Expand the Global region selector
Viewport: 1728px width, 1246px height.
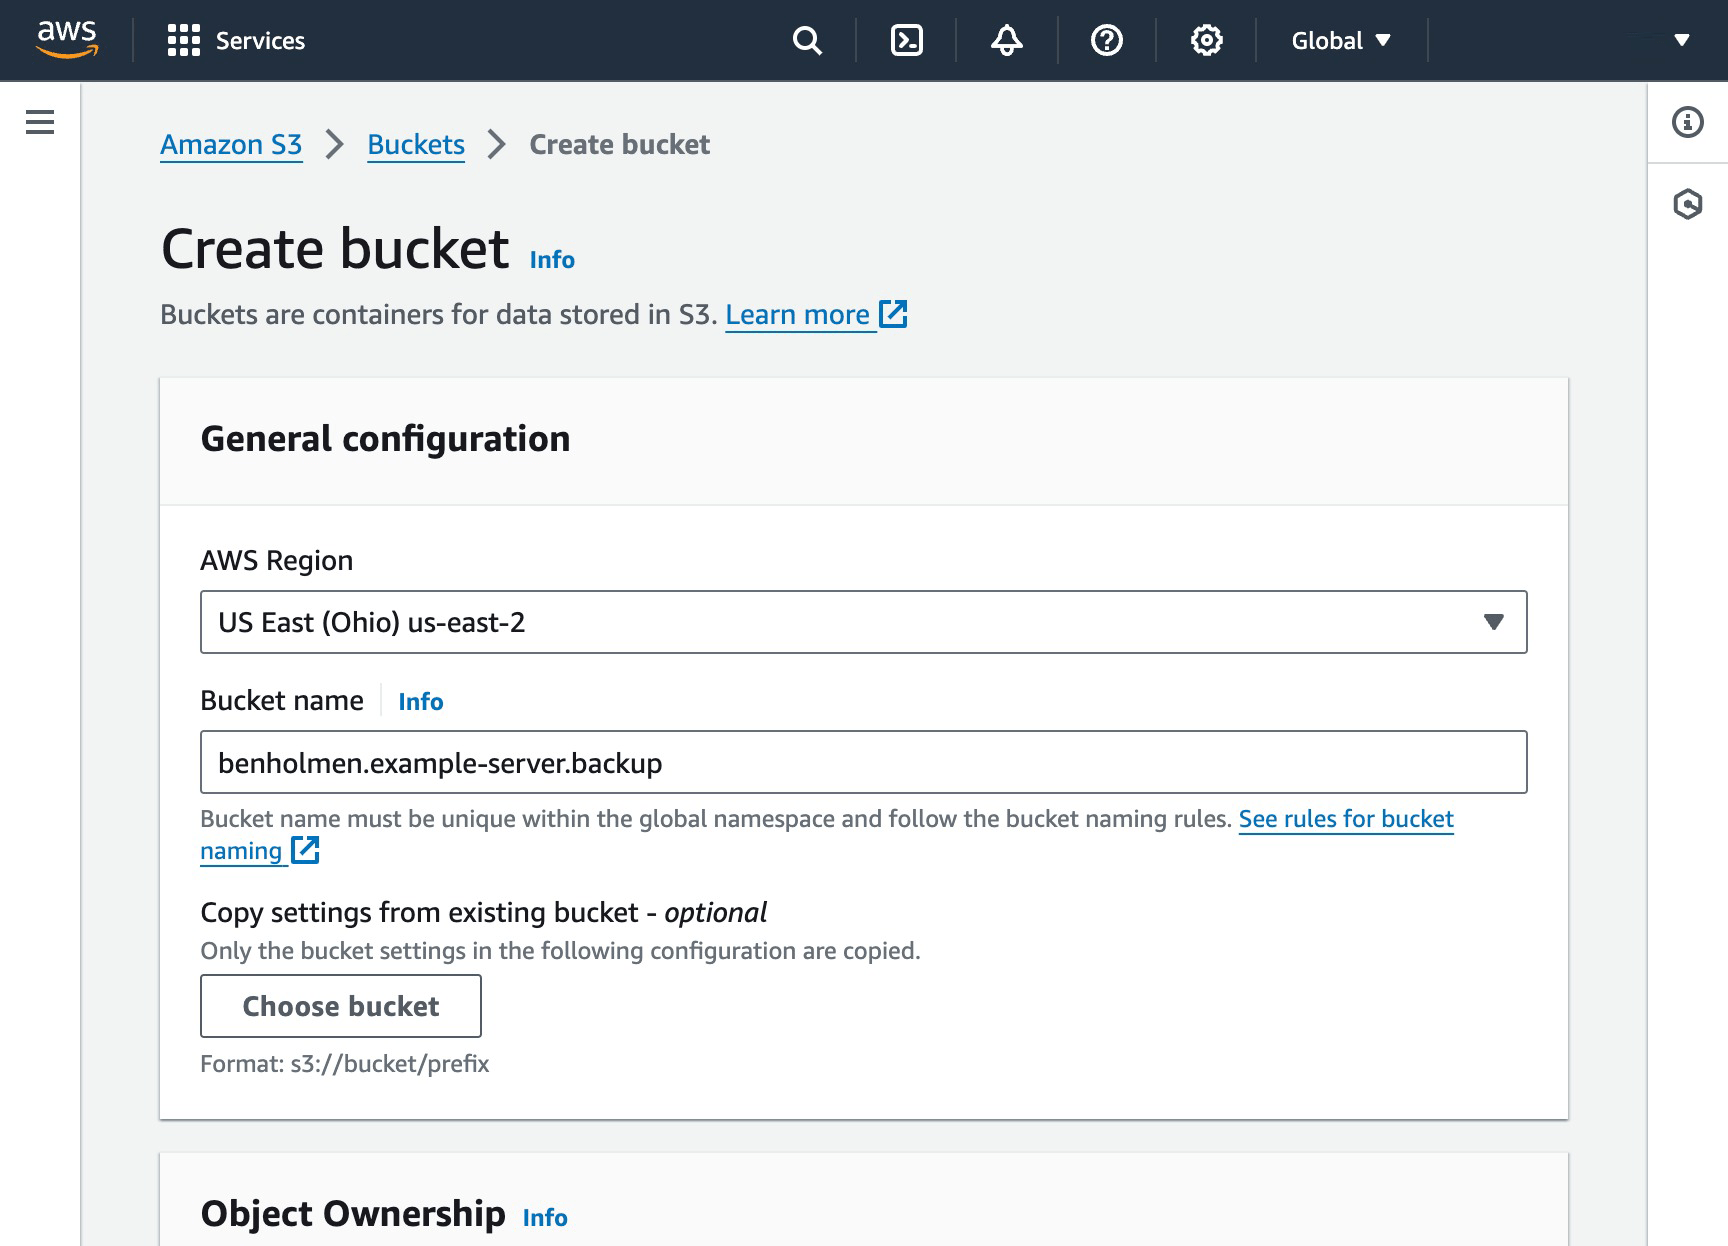coord(1341,40)
